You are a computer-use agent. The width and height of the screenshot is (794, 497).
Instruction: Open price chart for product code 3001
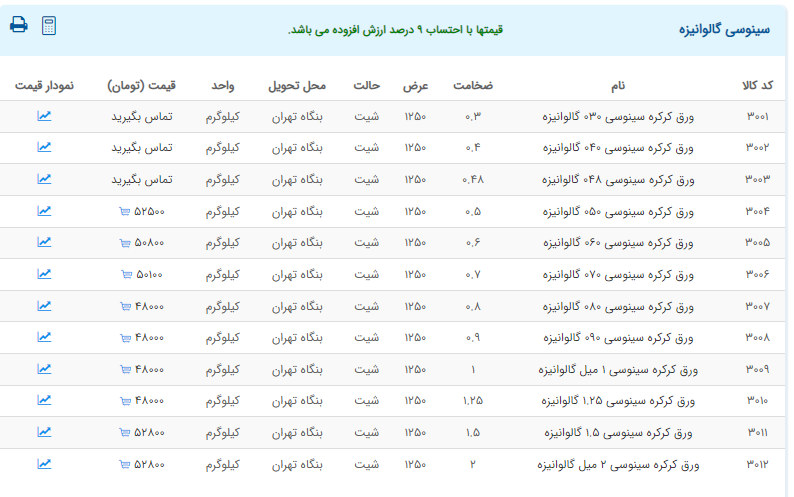click(x=44, y=116)
